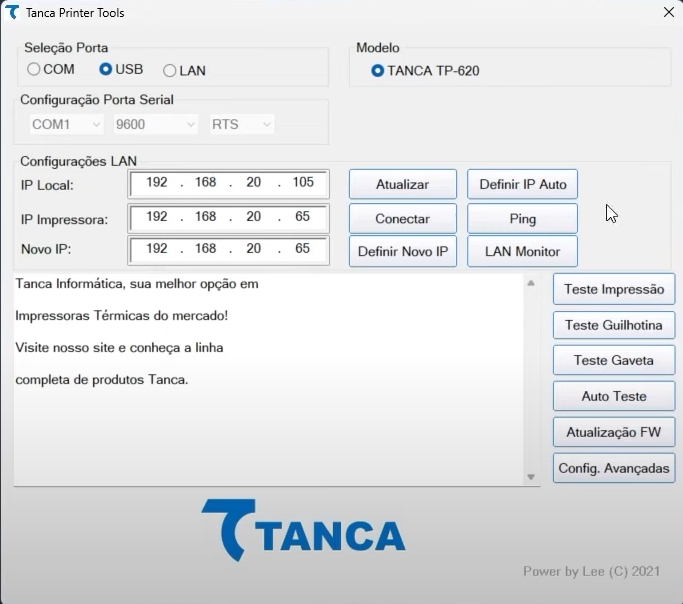Click Novo IP last octet field
The height and width of the screenshot is (604, 683).
[302, 248]
